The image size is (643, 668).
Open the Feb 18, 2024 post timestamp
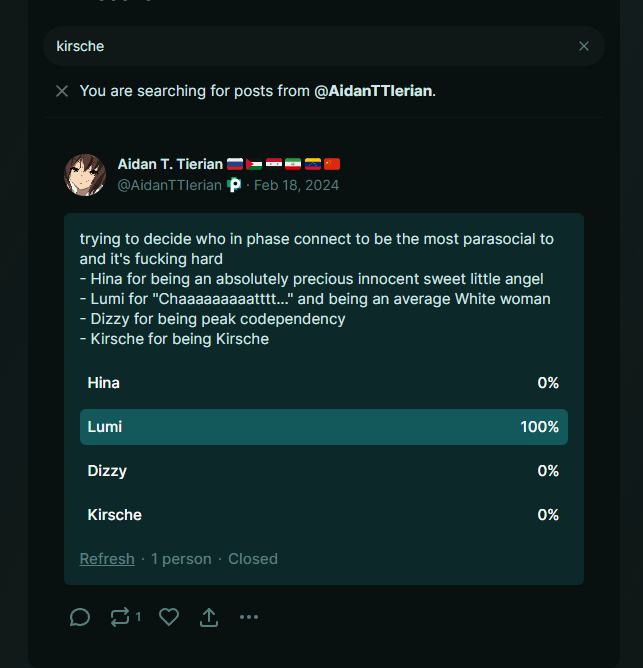tap(296, 185)
